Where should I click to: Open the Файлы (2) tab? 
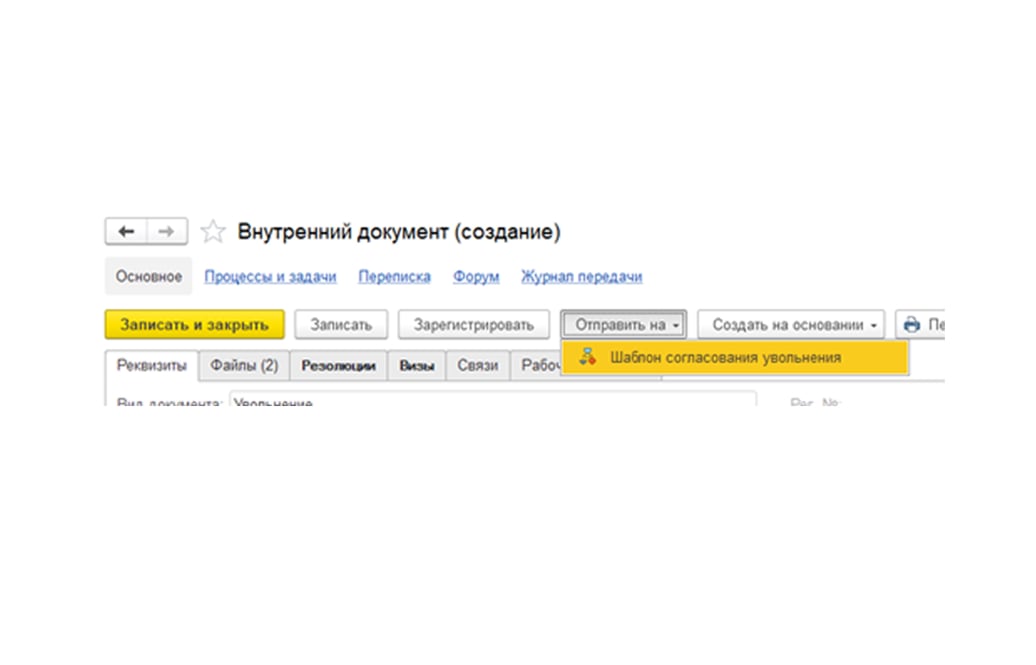pyautogui.click(x=244, y=366)
